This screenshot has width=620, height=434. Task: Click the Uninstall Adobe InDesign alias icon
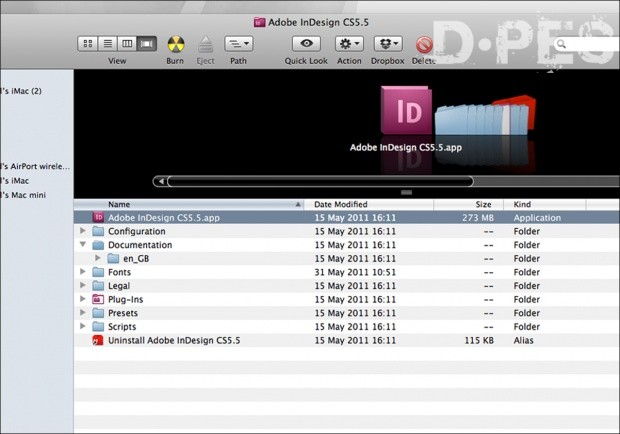pyautogui.click(x=98, y=340)
